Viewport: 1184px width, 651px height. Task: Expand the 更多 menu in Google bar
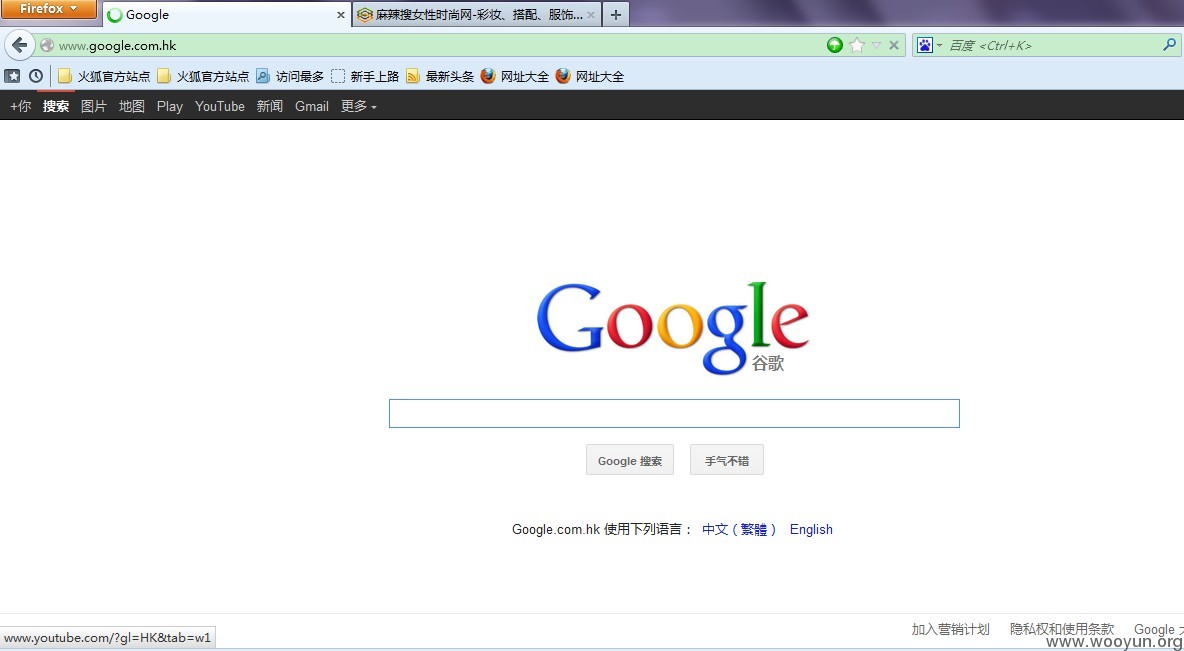click(x=359, y=106)
